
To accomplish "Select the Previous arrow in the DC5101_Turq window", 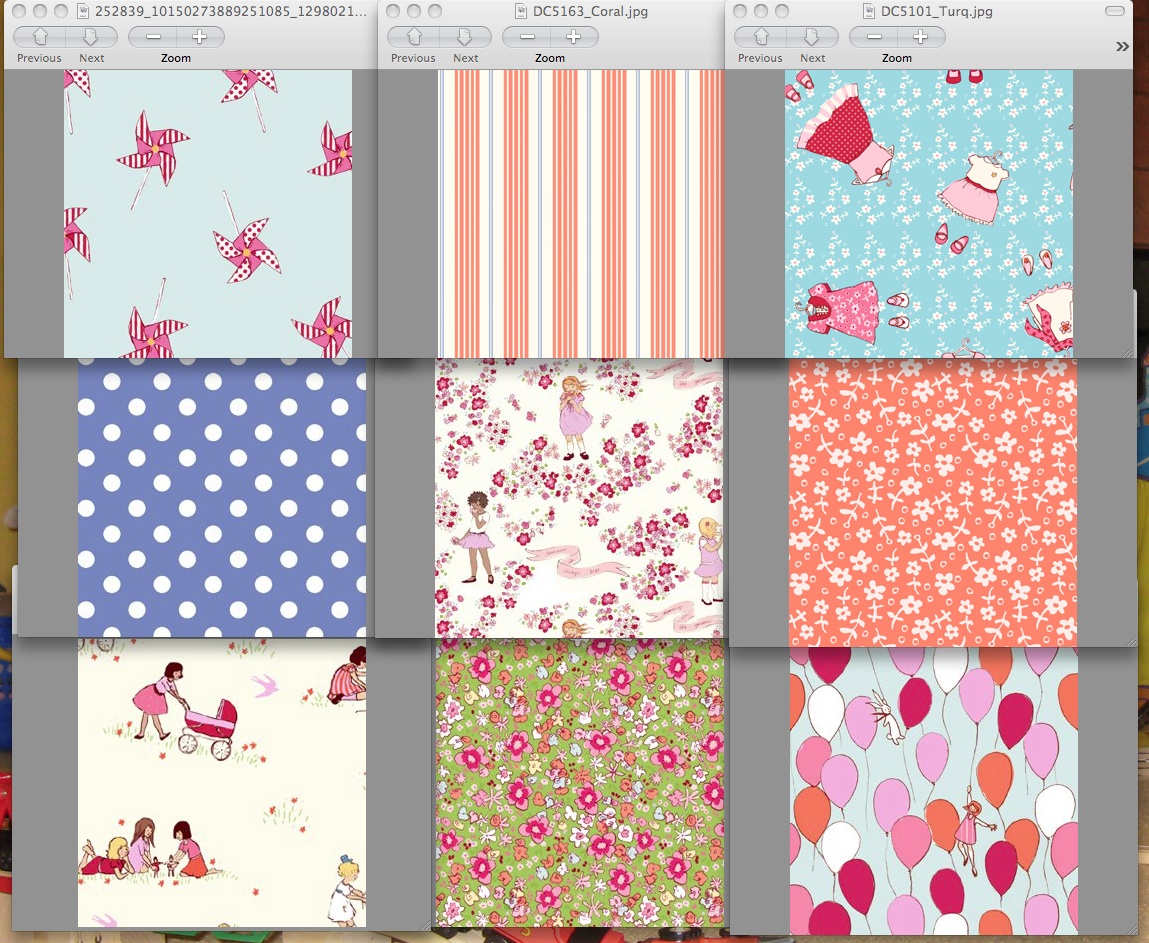I will 759,37.
